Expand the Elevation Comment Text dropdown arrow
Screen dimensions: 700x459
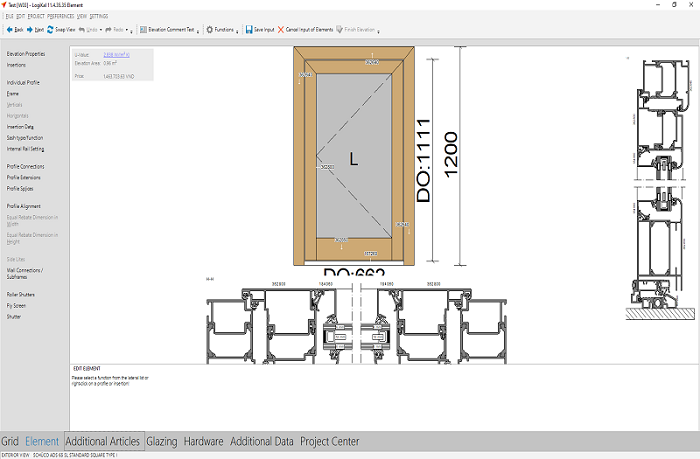(199, 31)
